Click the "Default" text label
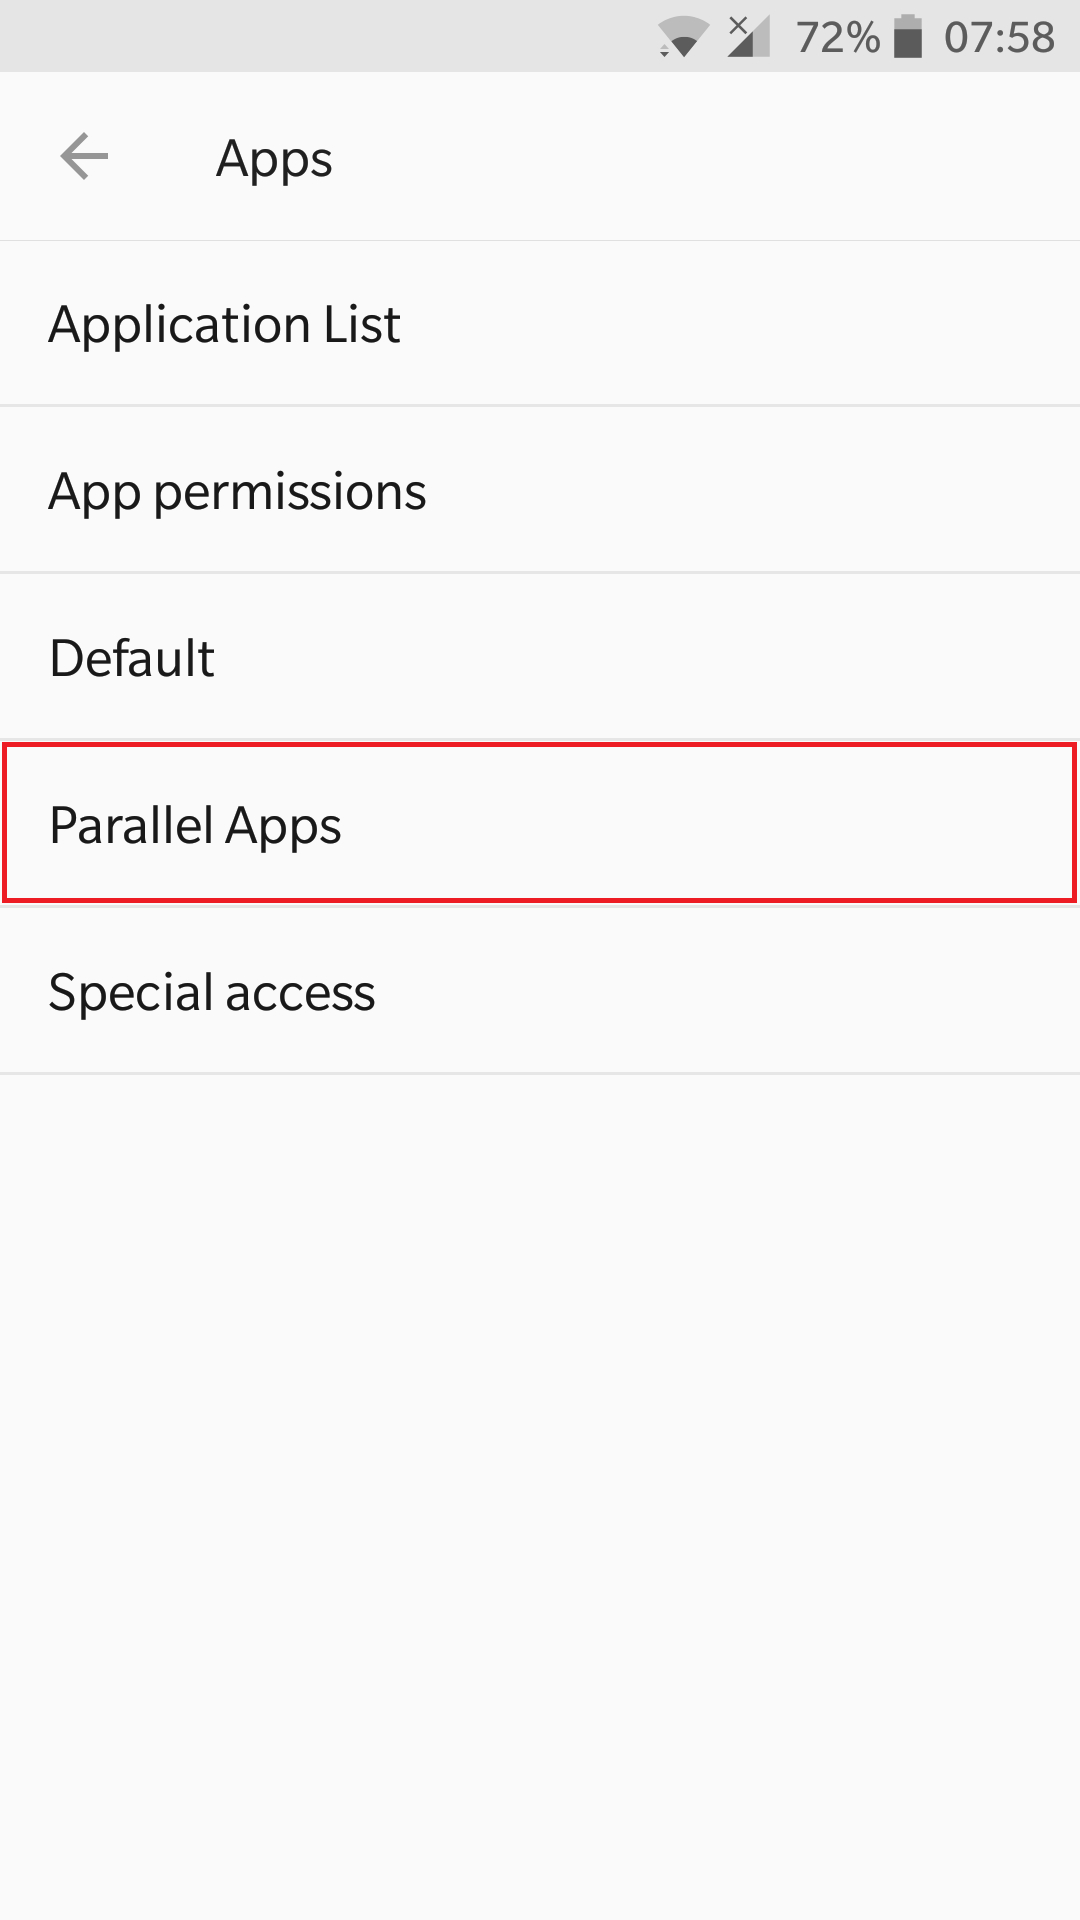 click(x=132, y=658)
